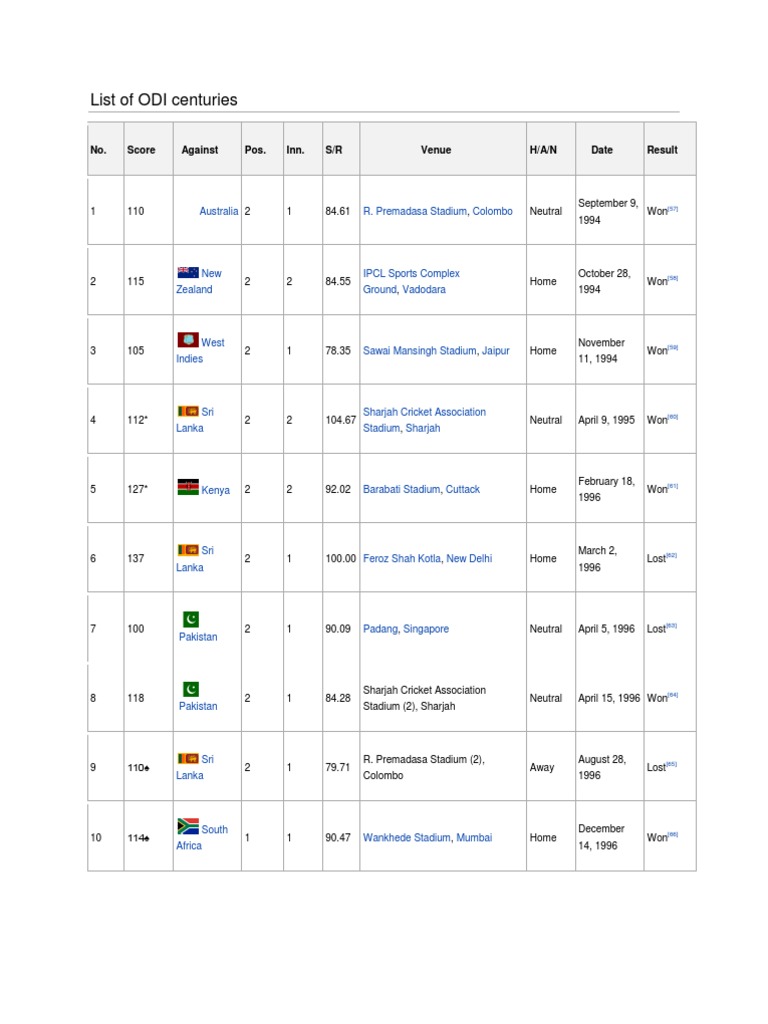Click the West Indies flag icon
Viewport: 768px width, 1024px height.
click(187, 341)
